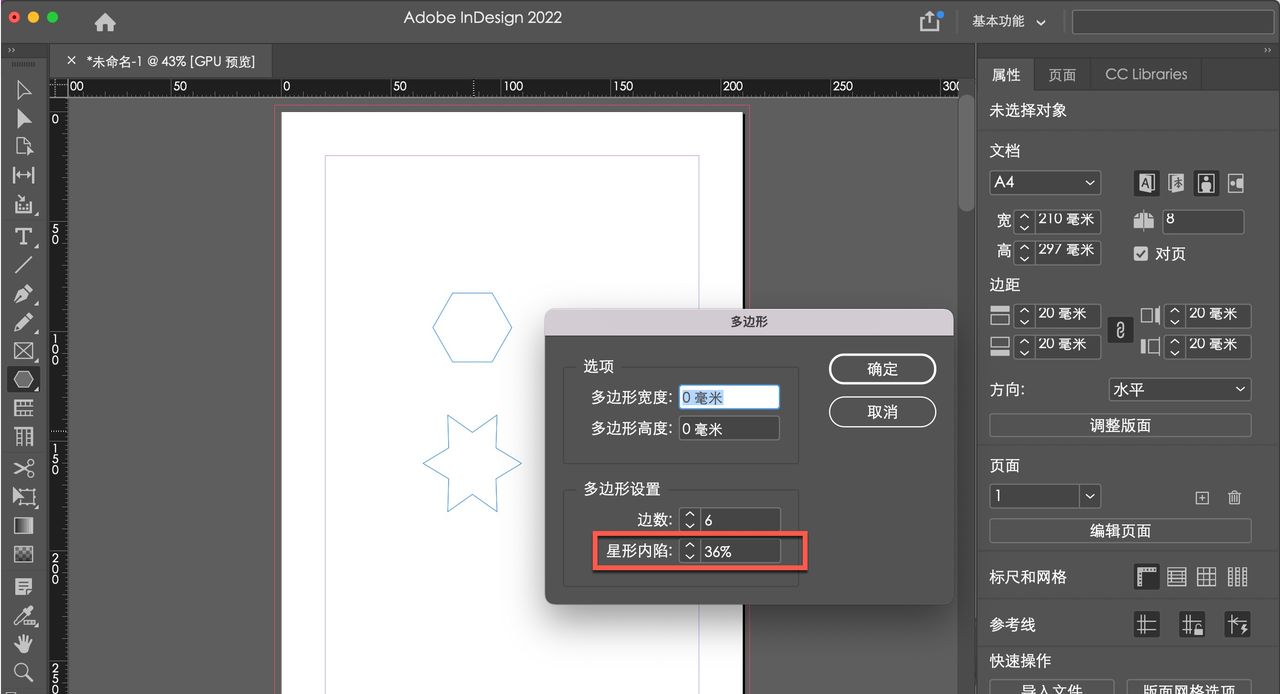Viewport: 1280px width, 694px height.
Task: Click the 确定 button in the polygon dialog
Action: [881, 369]
